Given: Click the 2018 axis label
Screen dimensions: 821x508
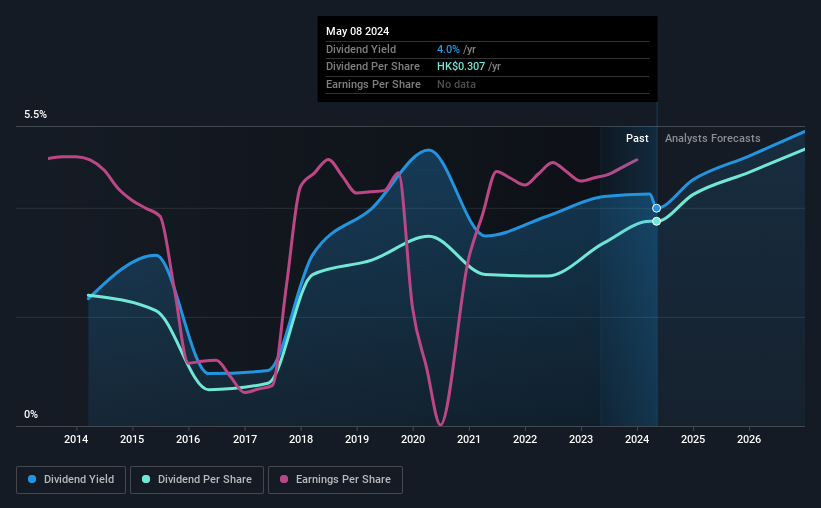Looking at the screenshot, I should [301, 439].
